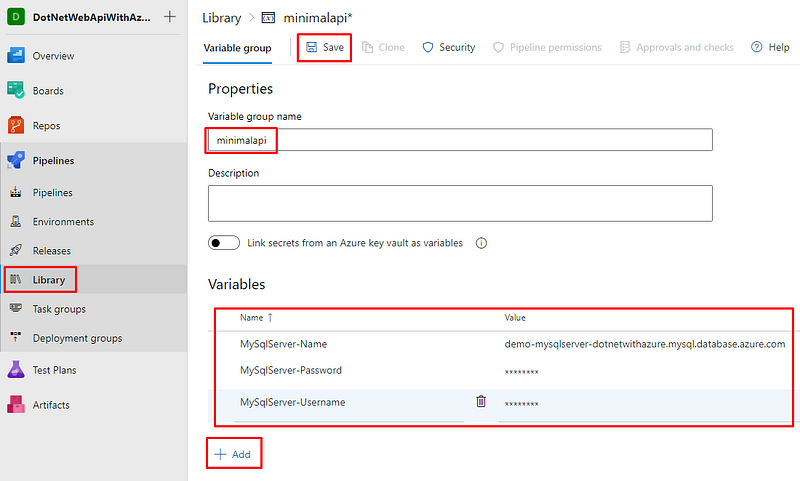Click the DotNetWebApiWithAz project avatar icon
This screenshot has width=800, height=481.
coord(16,17)
